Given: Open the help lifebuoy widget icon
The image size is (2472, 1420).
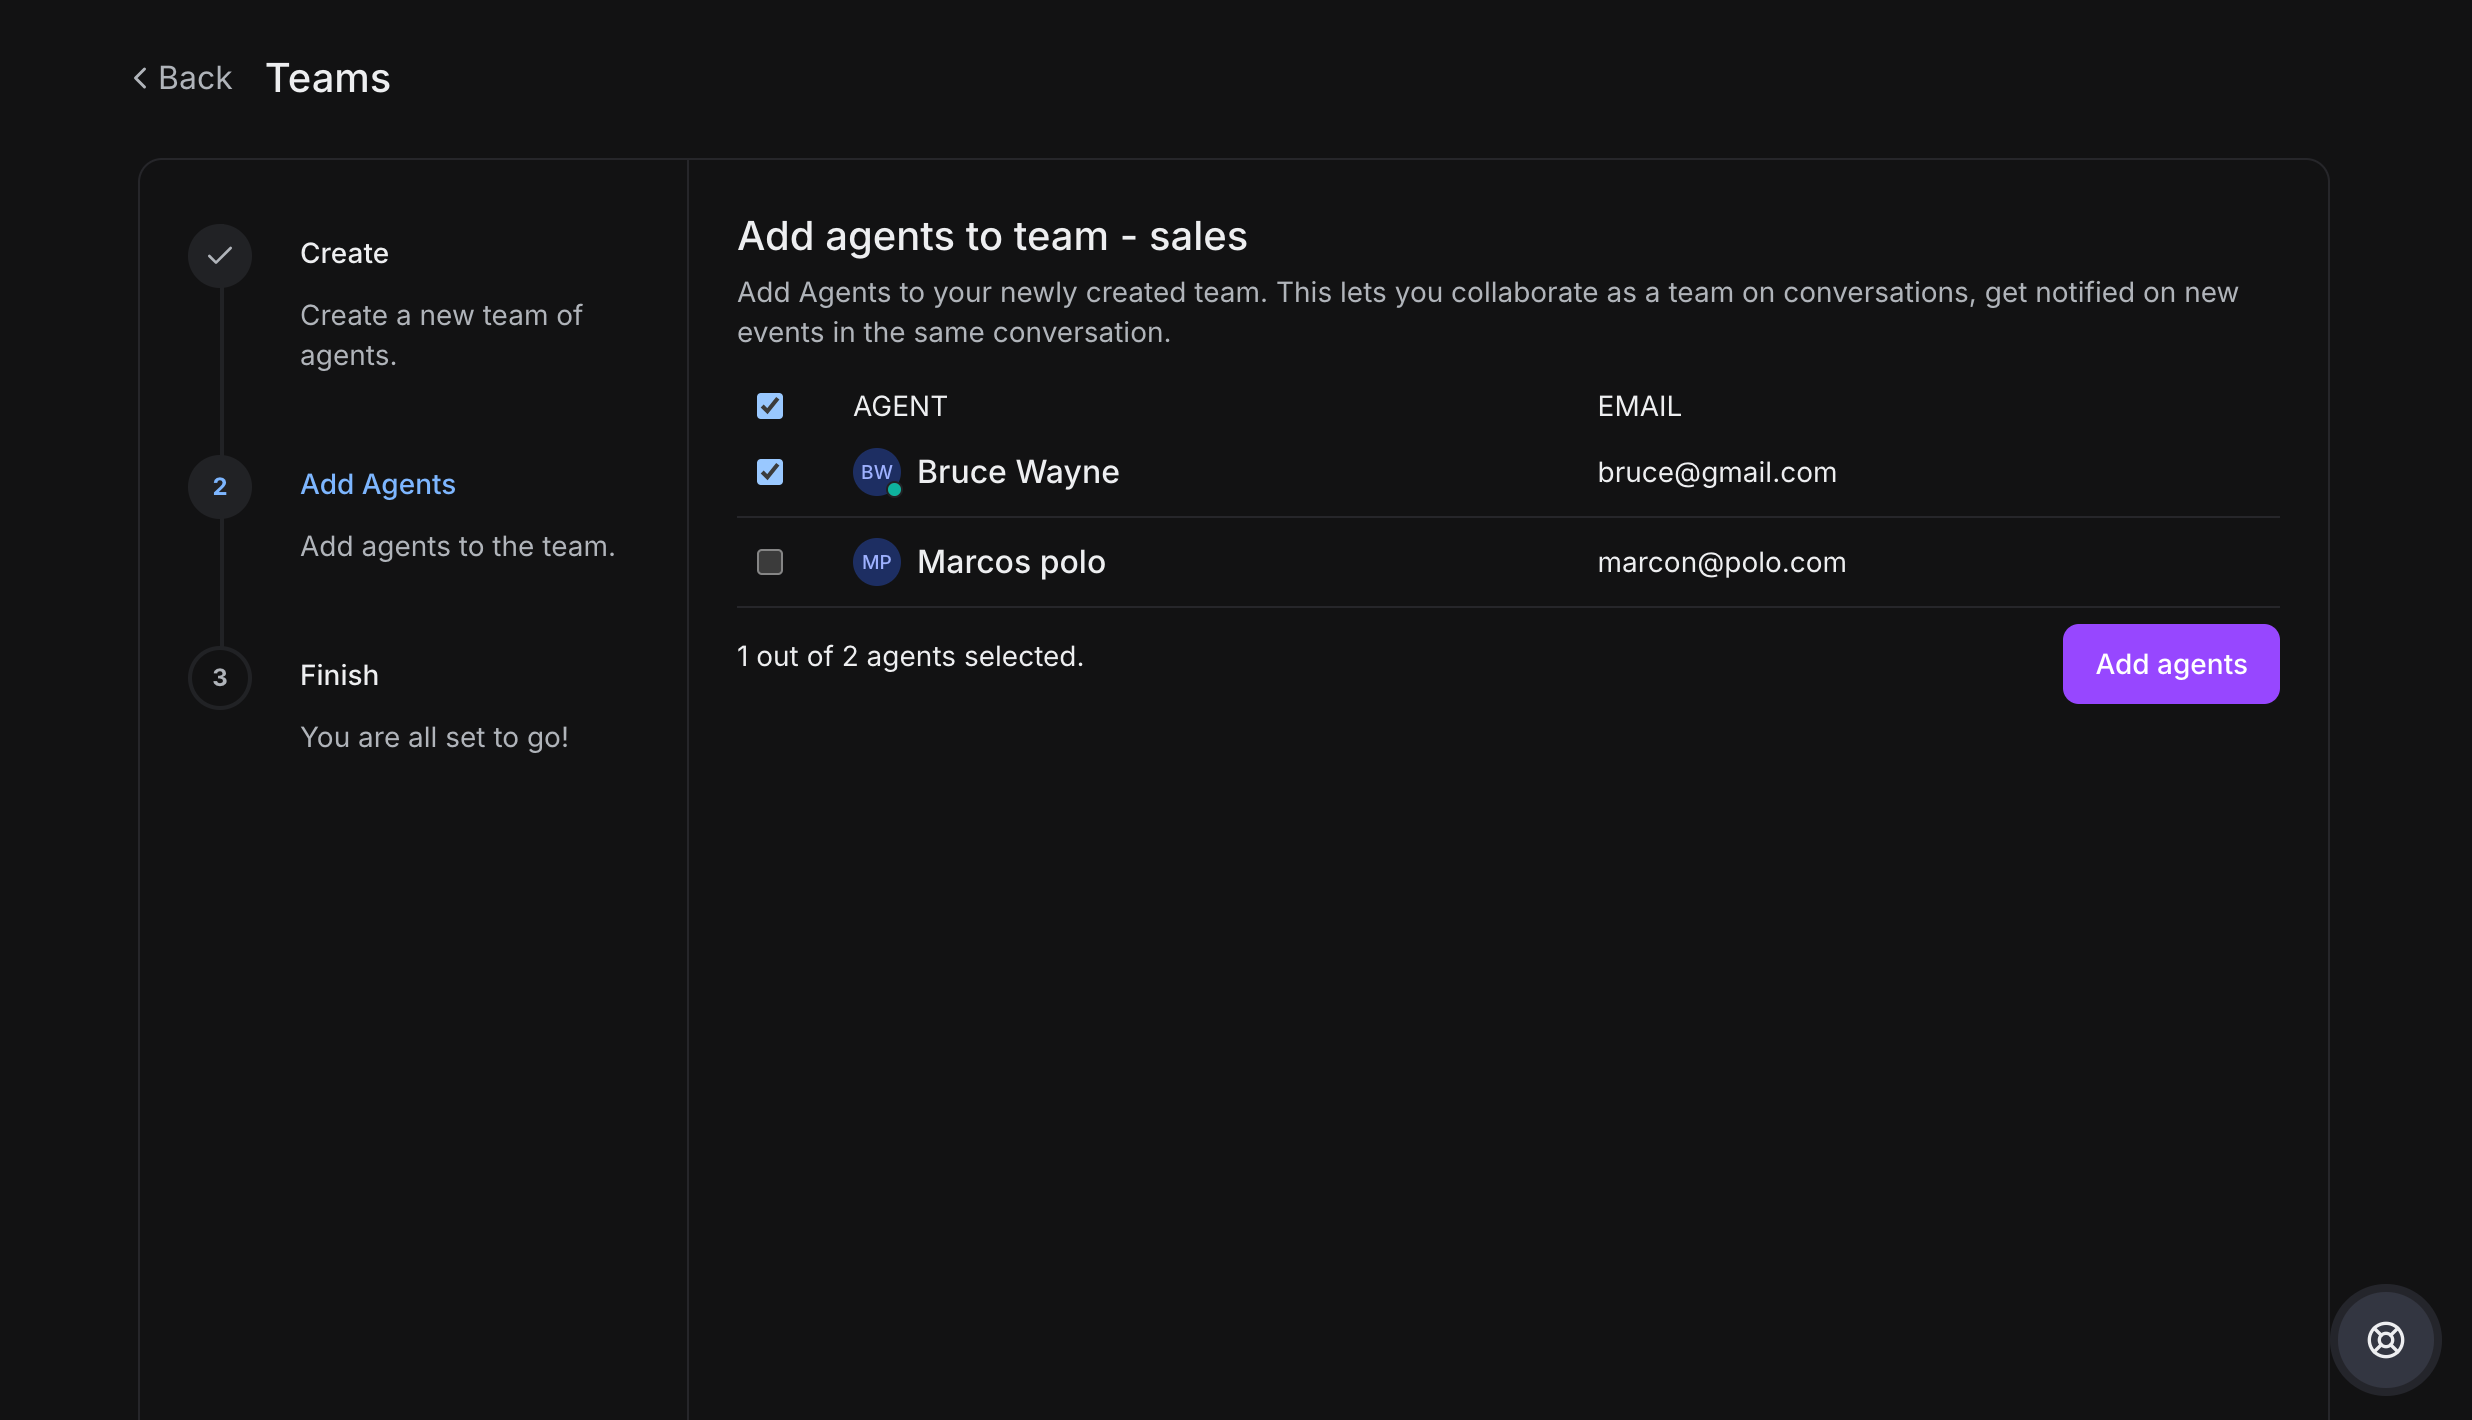Looking at the screenshot, I should 2385,1339.
